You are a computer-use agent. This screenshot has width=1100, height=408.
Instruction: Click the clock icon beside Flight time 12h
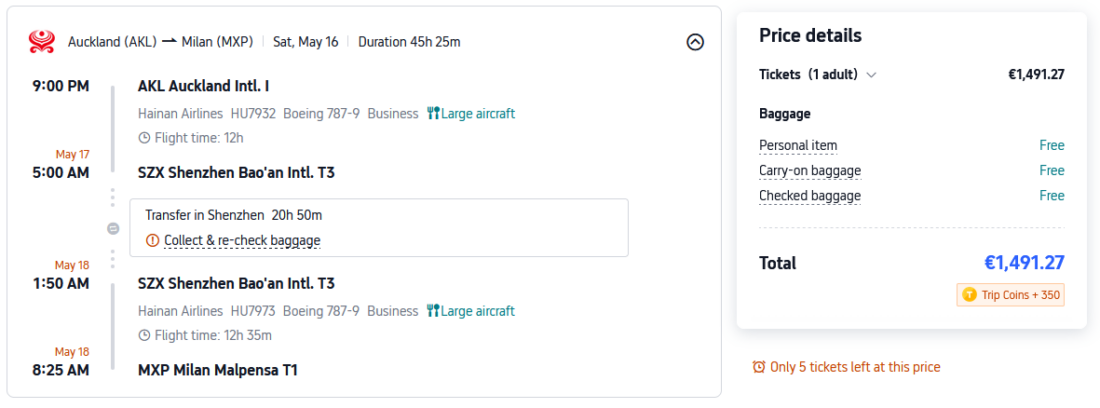144,138
